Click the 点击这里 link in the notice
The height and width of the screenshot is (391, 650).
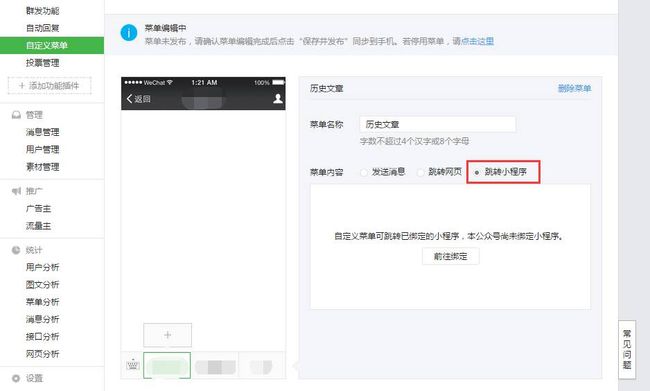(x=477, y=41)
